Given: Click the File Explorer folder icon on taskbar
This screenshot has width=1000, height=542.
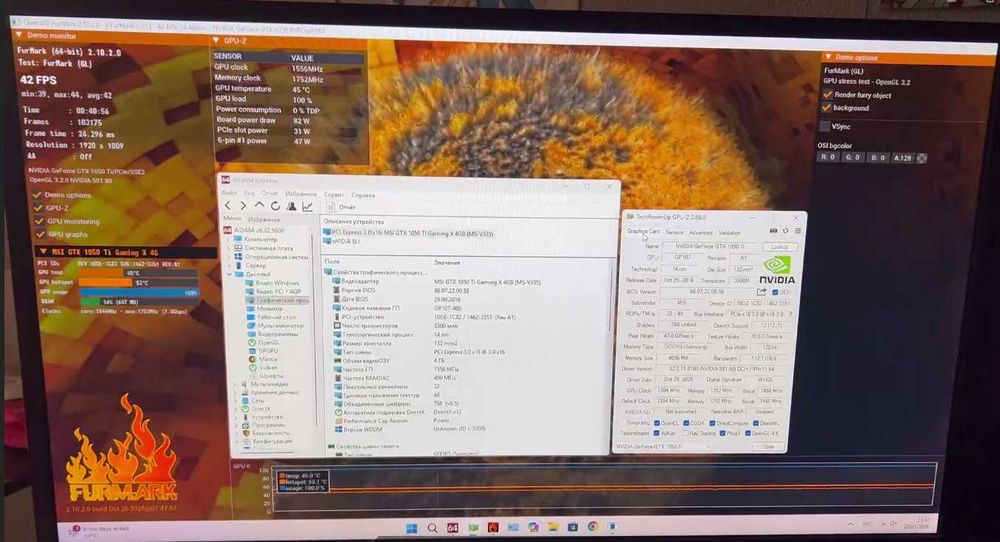Looking at the screenshot, I should 553,527.
